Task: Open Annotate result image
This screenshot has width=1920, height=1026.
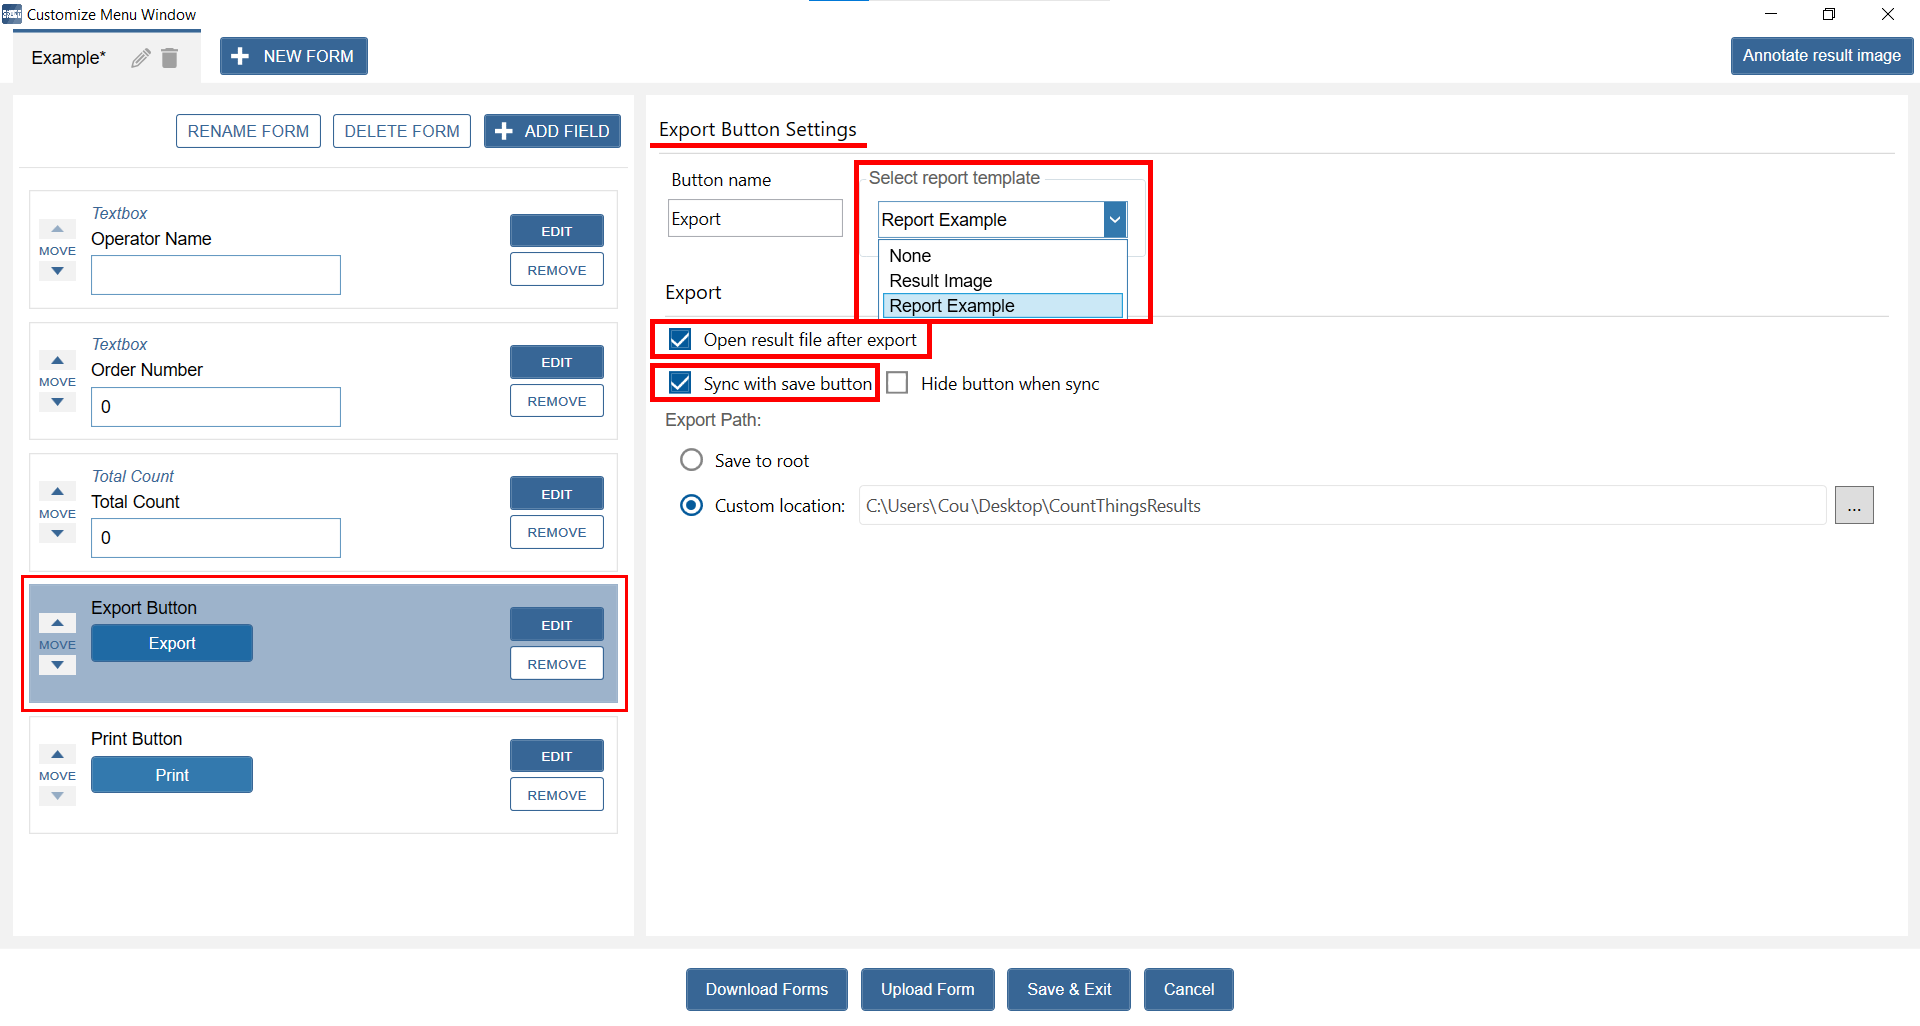Action: (x=1820, y=56)
